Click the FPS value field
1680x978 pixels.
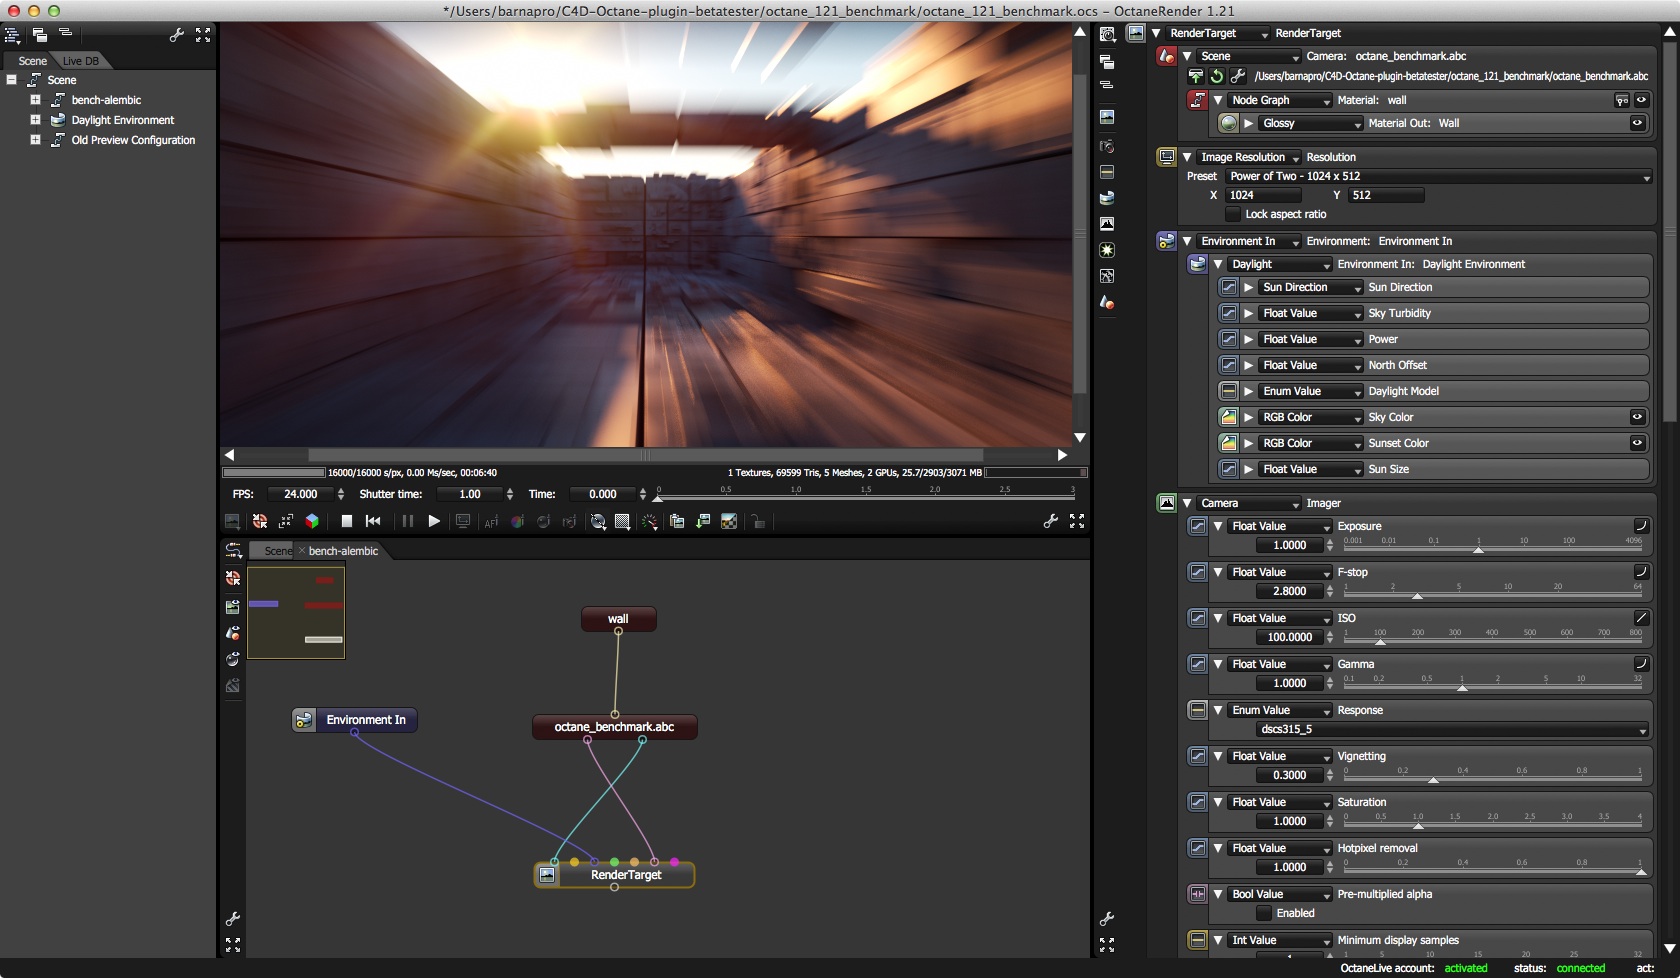pyautogui.click(x=300, y=494)
